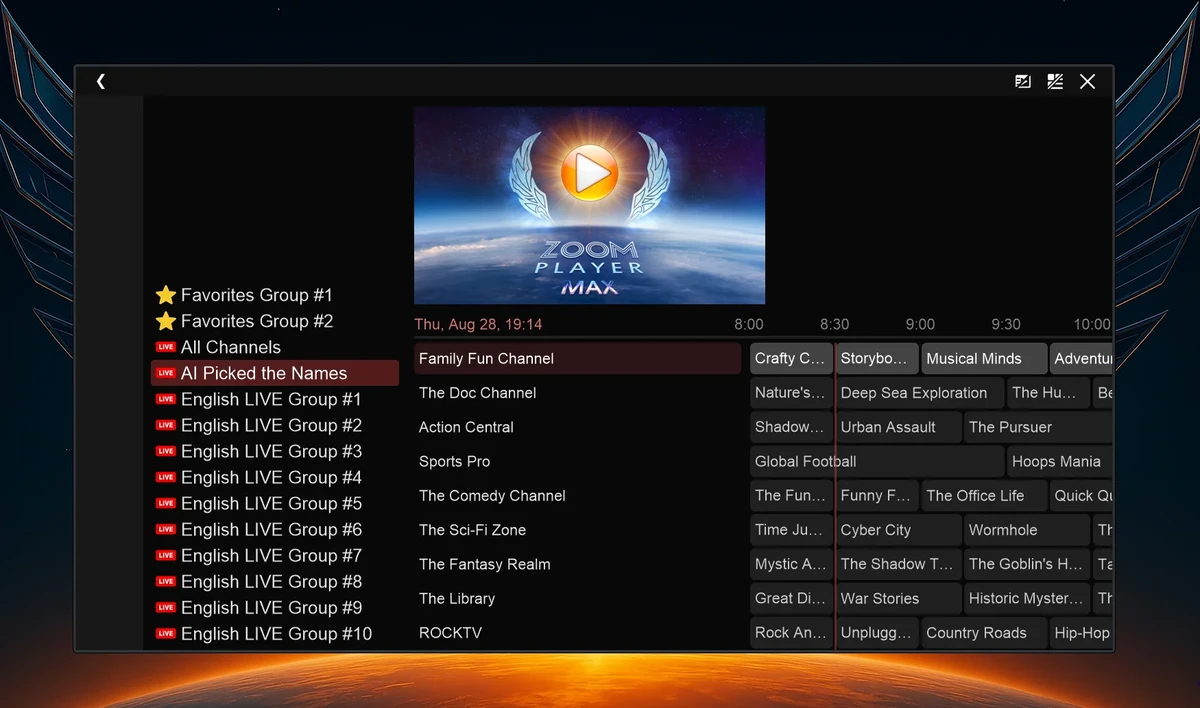Select The Goblin's H… program
The image size is (1200, 708).
(1027, 564)
